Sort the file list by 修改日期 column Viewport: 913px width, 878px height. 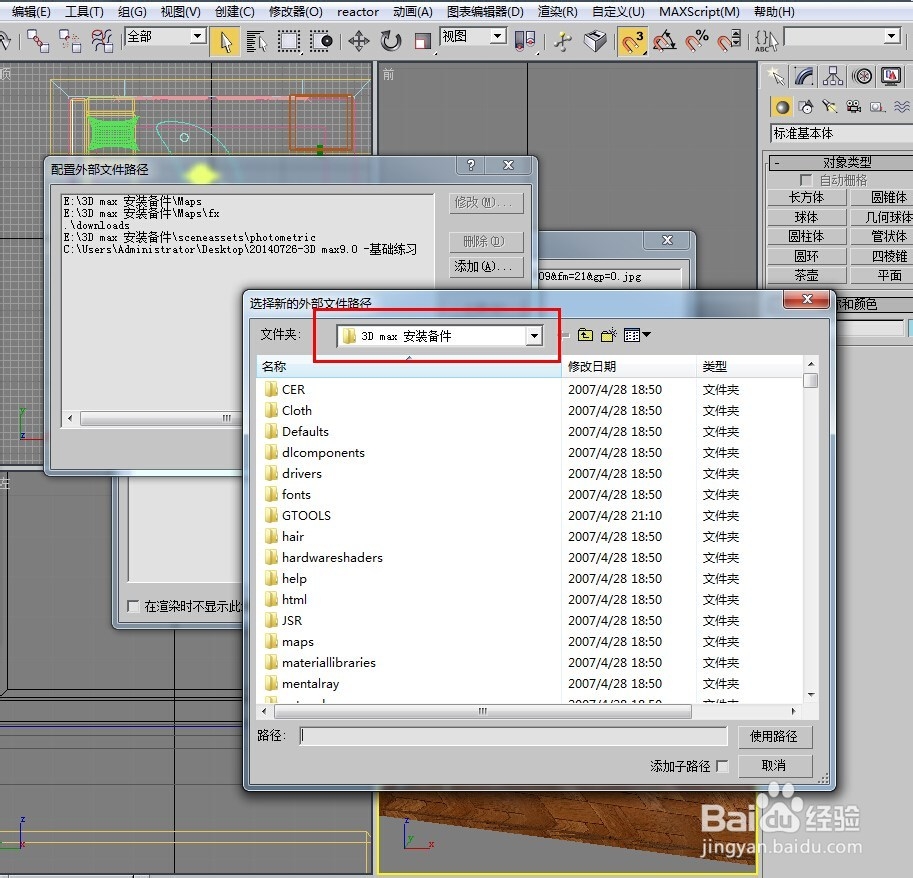629,367
